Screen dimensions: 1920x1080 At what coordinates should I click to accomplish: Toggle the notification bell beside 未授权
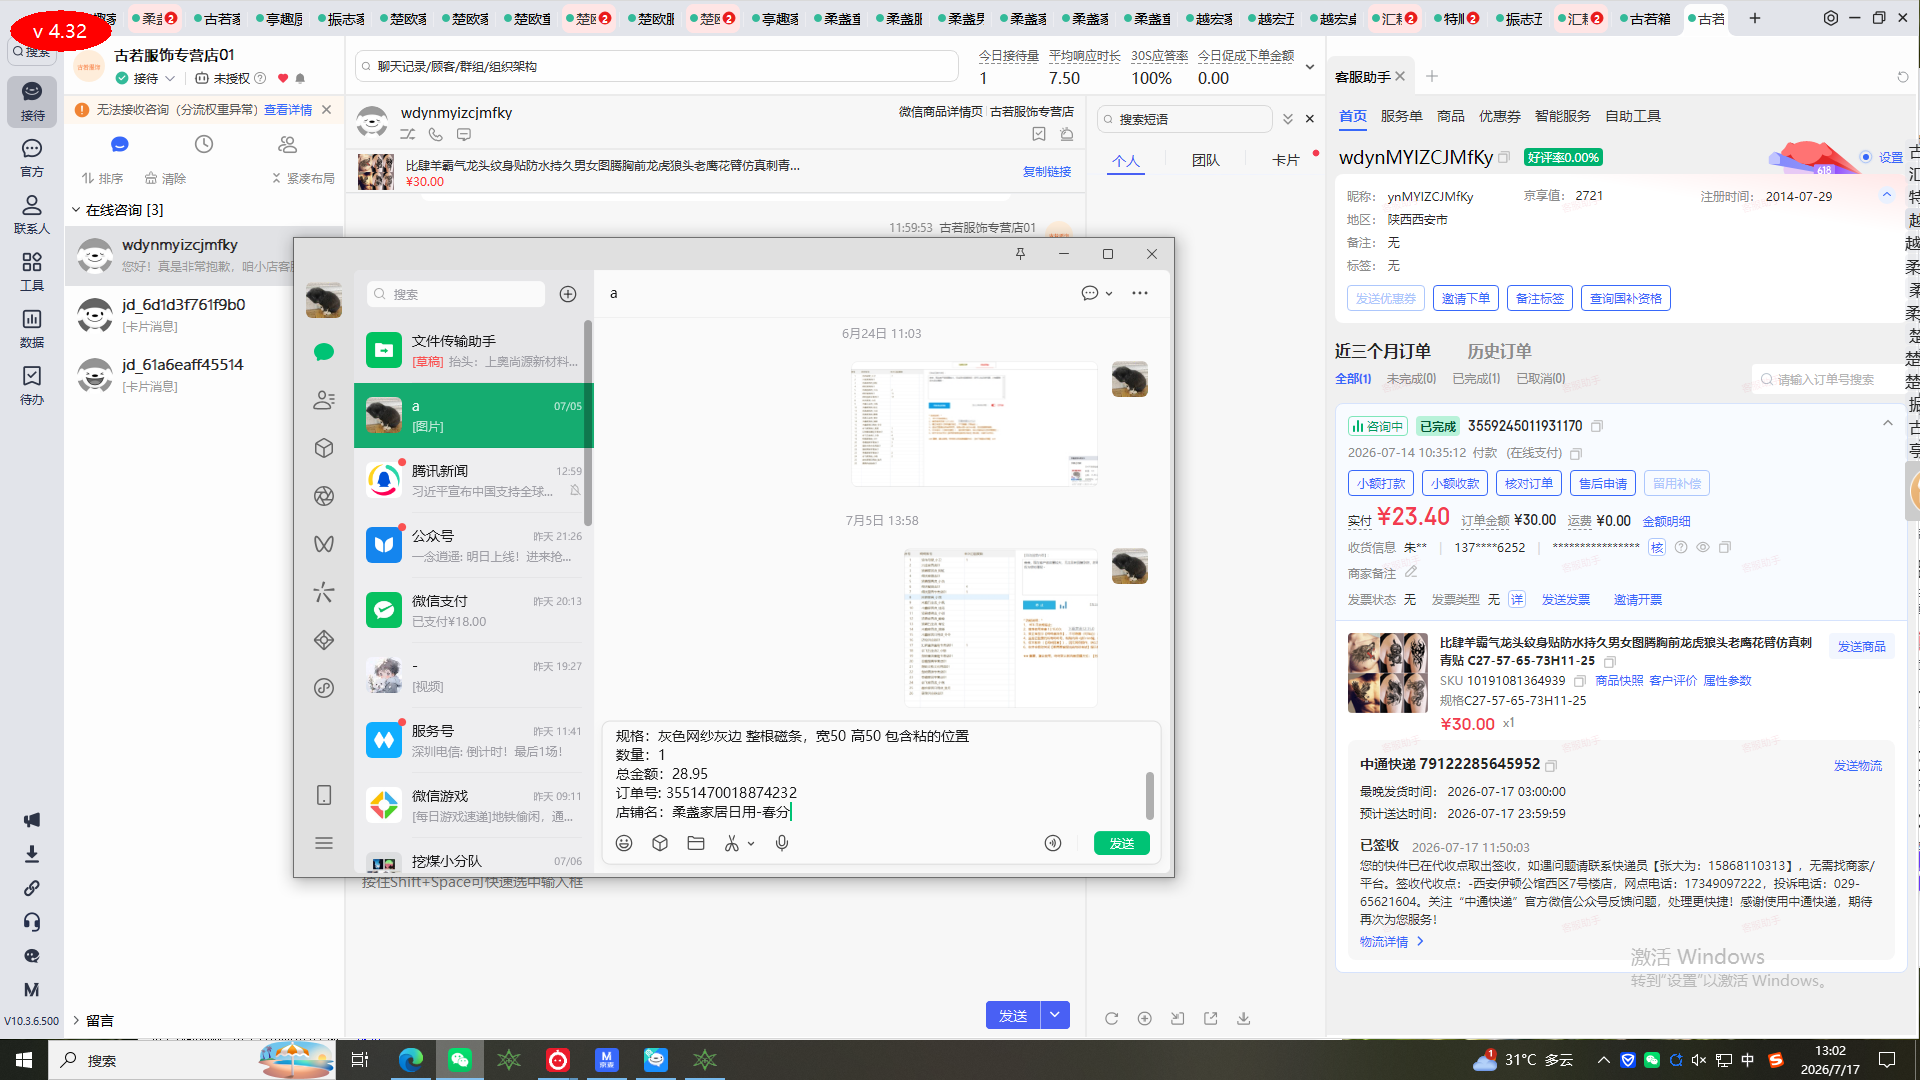(300, 78)
